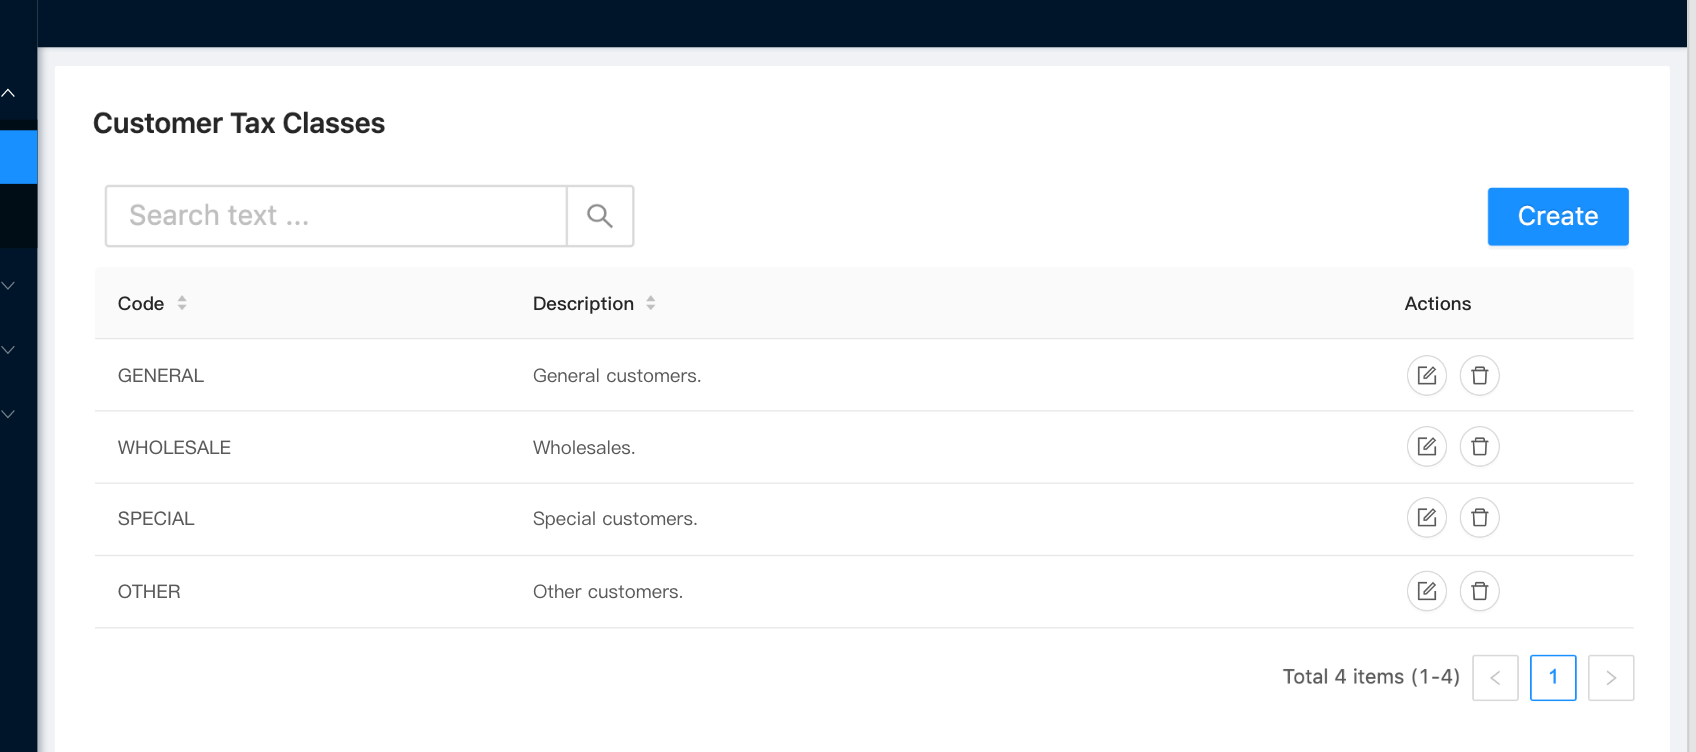Screen dimensions: 1696x752
Task: Focus the Search text input field
Action: 336,216
